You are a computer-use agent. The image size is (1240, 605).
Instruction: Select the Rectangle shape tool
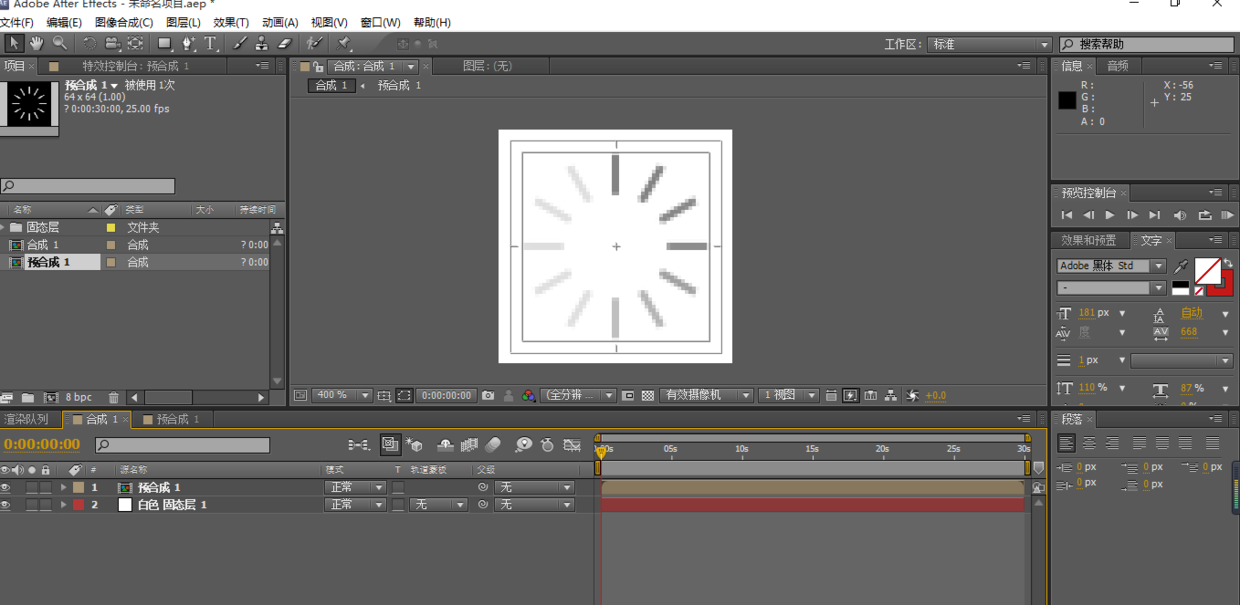tap(165, 43)
